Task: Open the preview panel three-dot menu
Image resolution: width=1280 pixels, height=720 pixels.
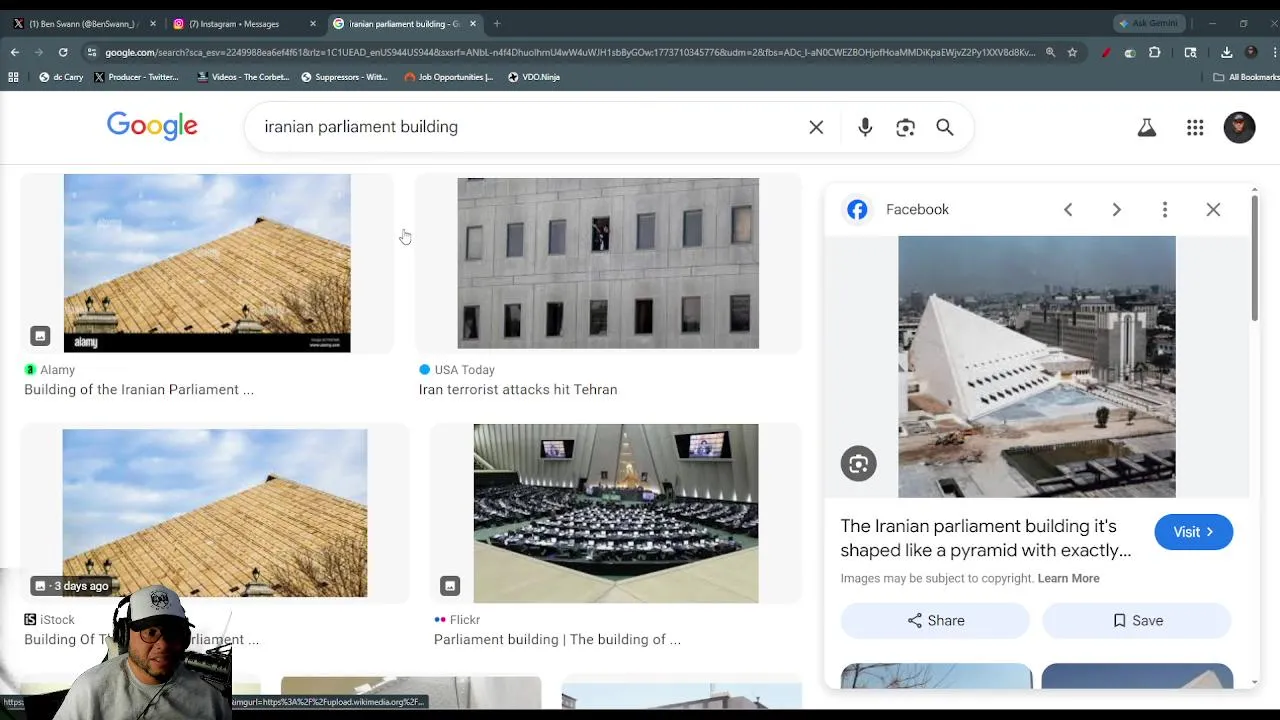Action: click(x=1165, y=209)
